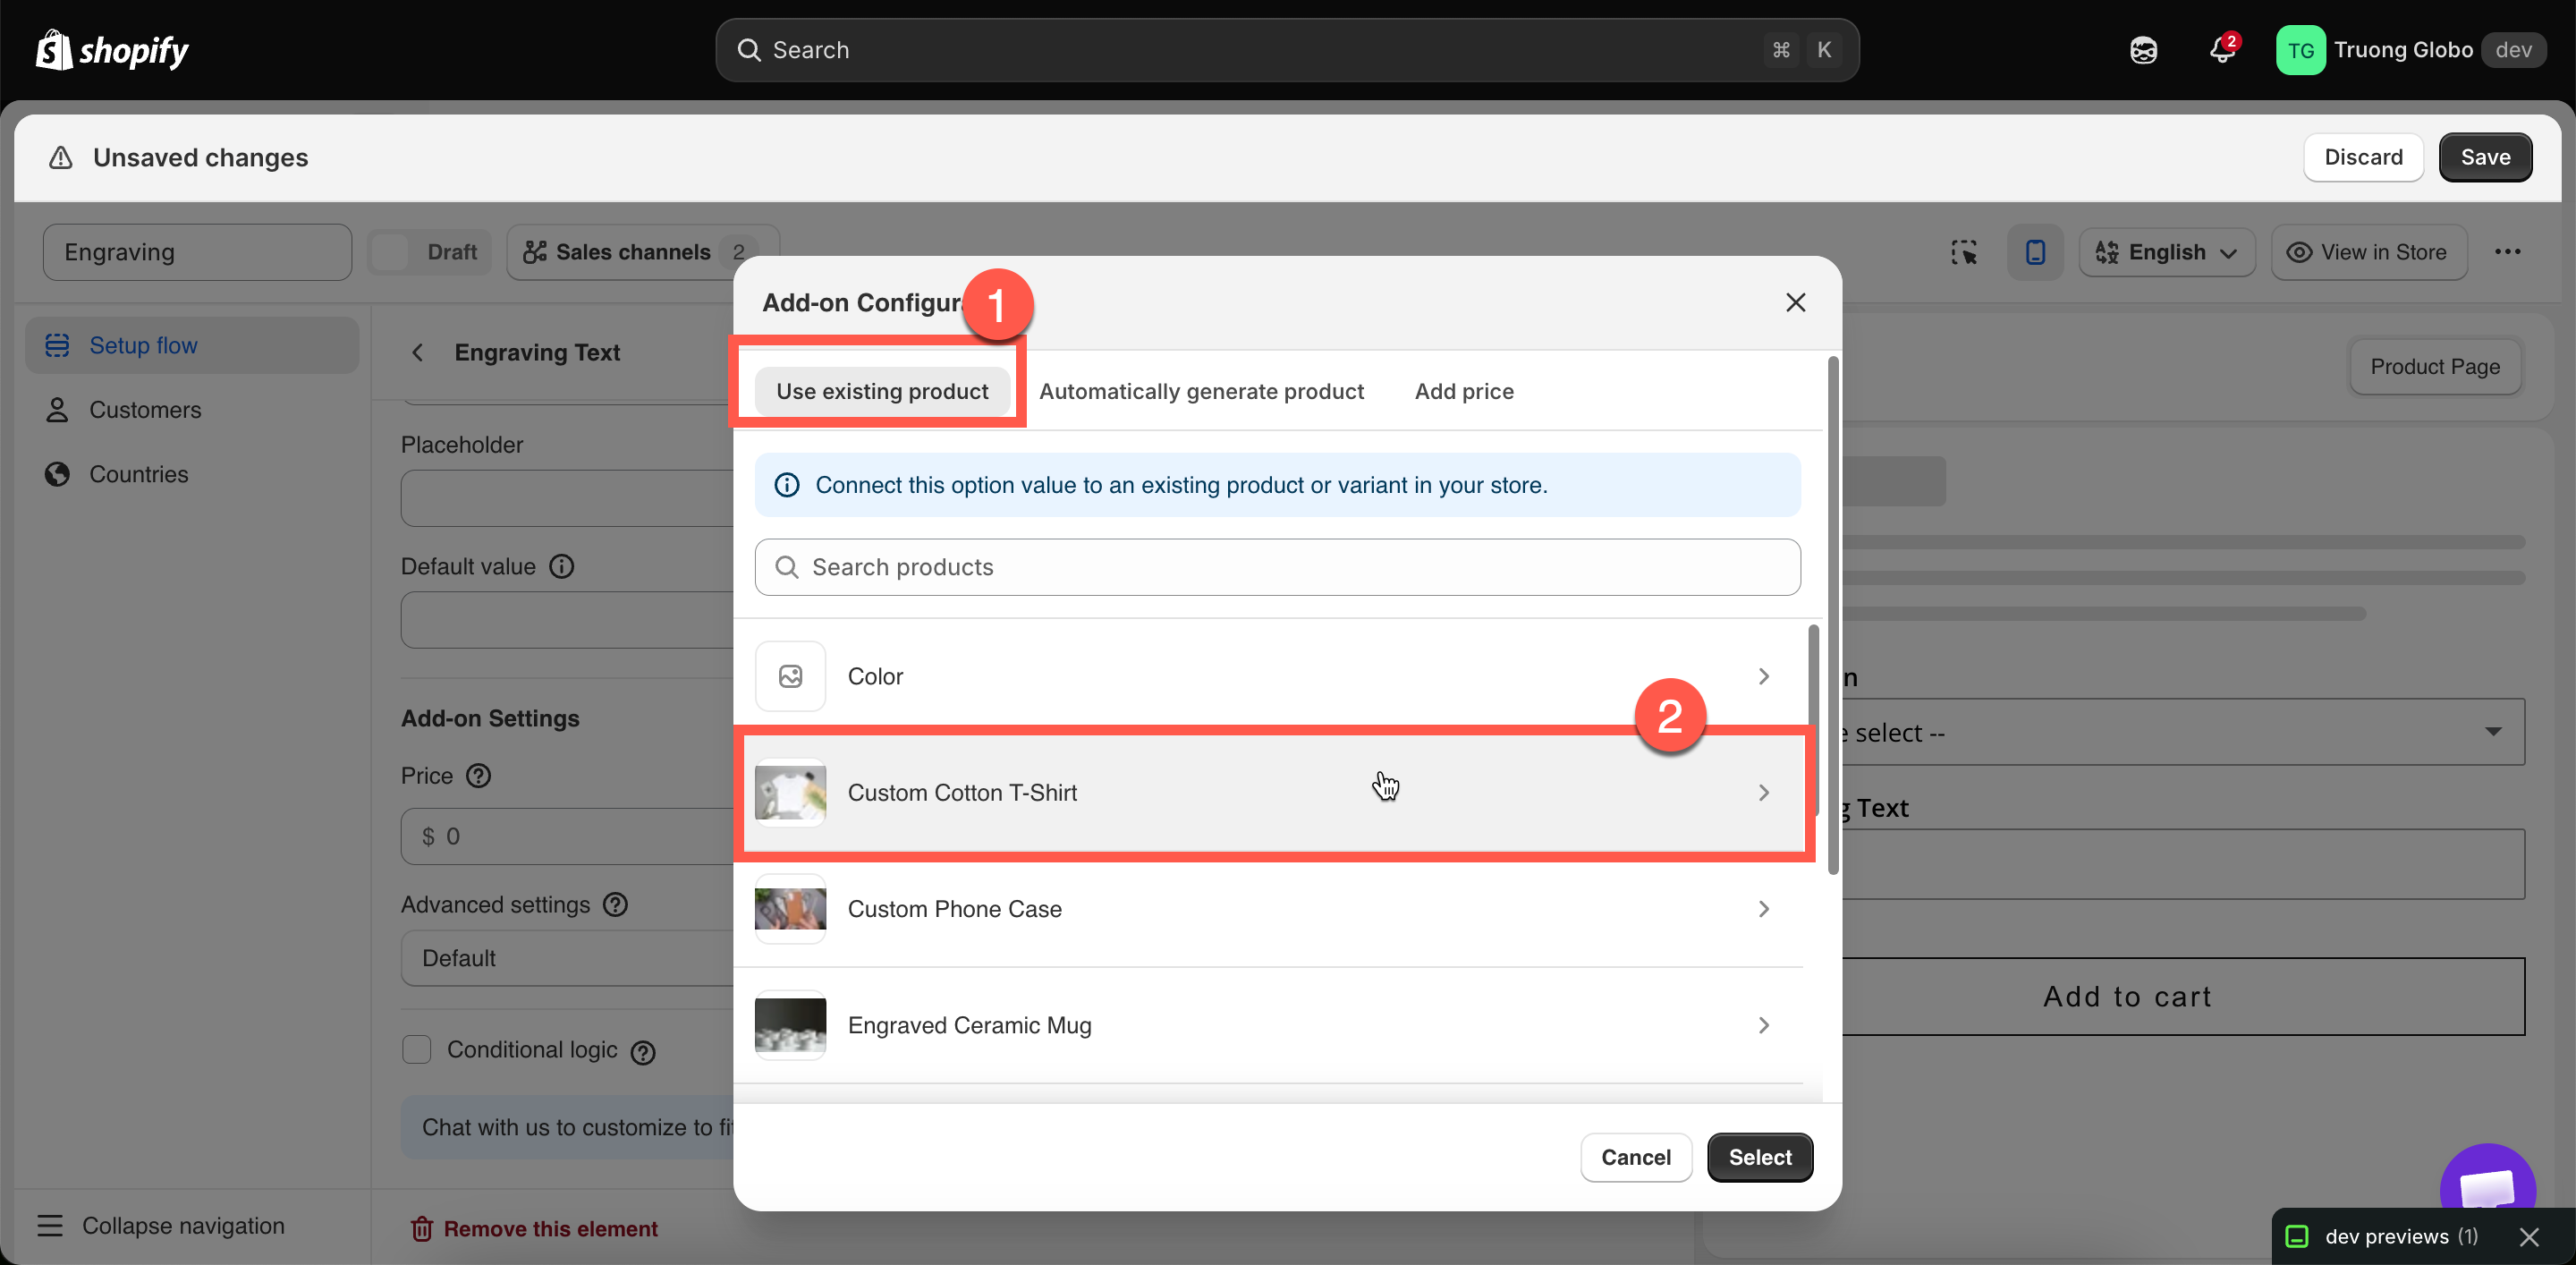Click the Conditional logic help icon
The image size is (2576, 1265).
click(x=643, y=1052)
